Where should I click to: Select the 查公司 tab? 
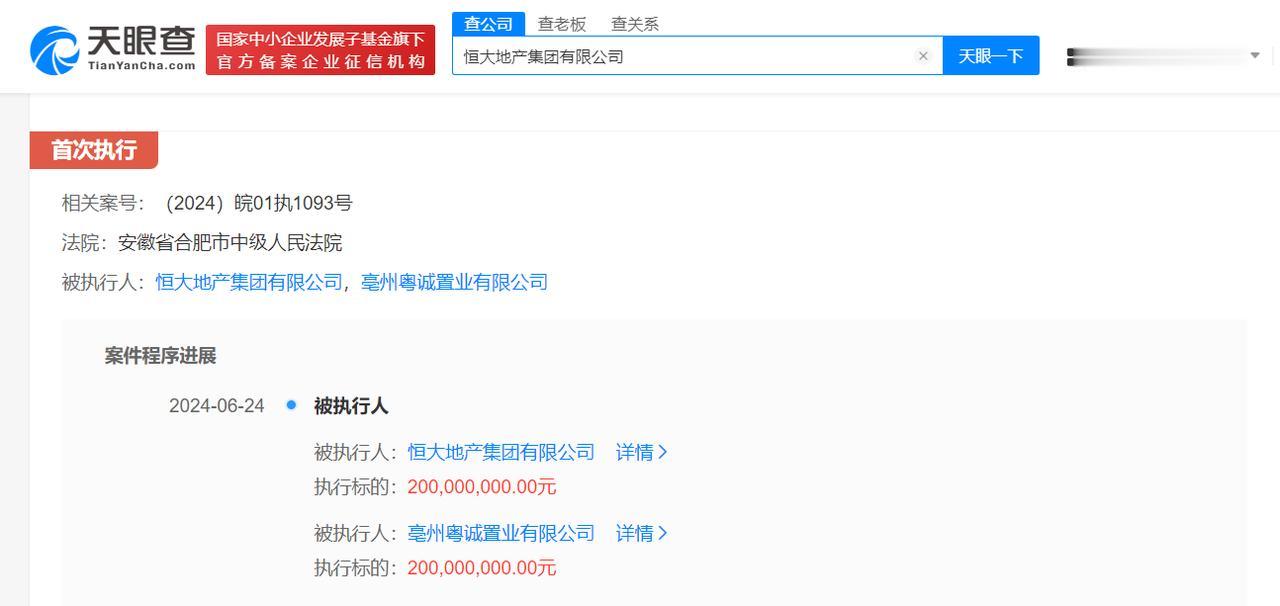point(488,24)
